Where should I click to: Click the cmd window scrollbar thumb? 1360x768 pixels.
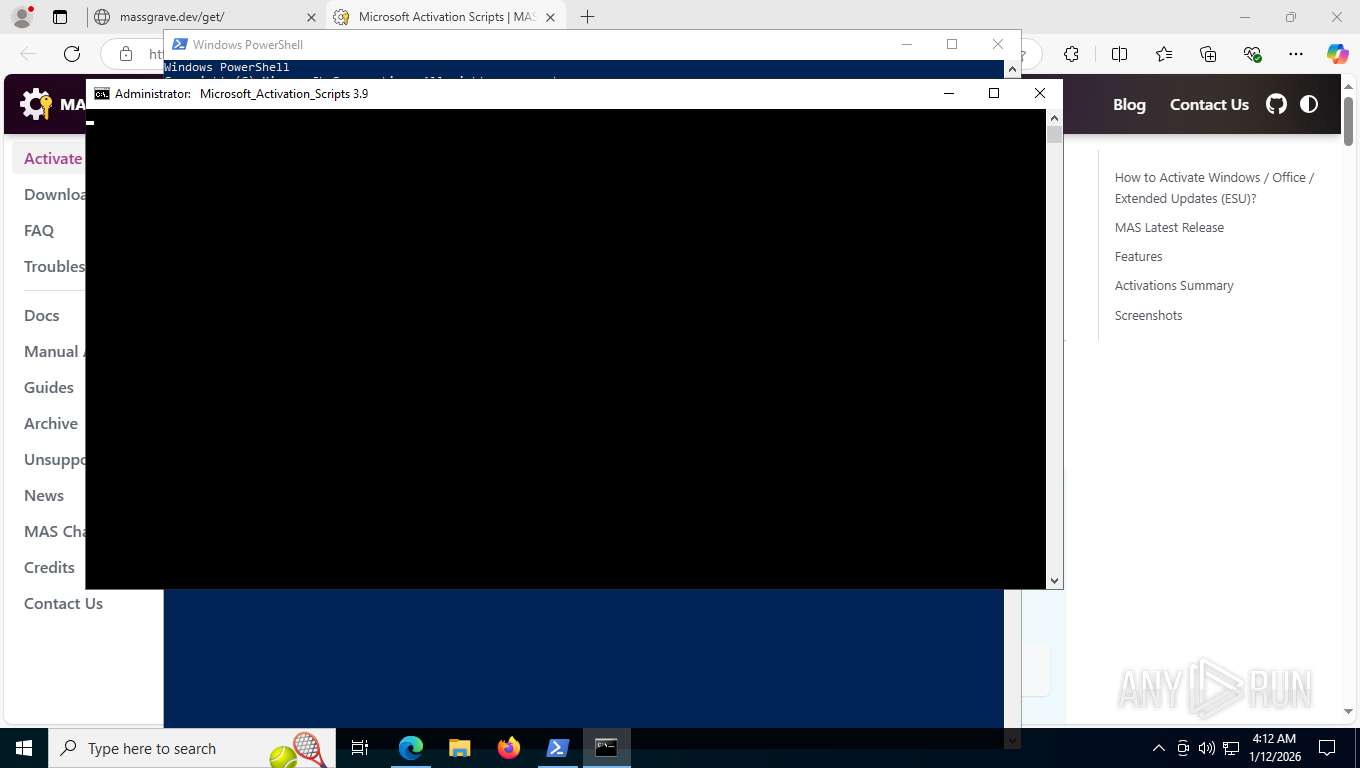pyautogui.click(x=1054, y=135)
